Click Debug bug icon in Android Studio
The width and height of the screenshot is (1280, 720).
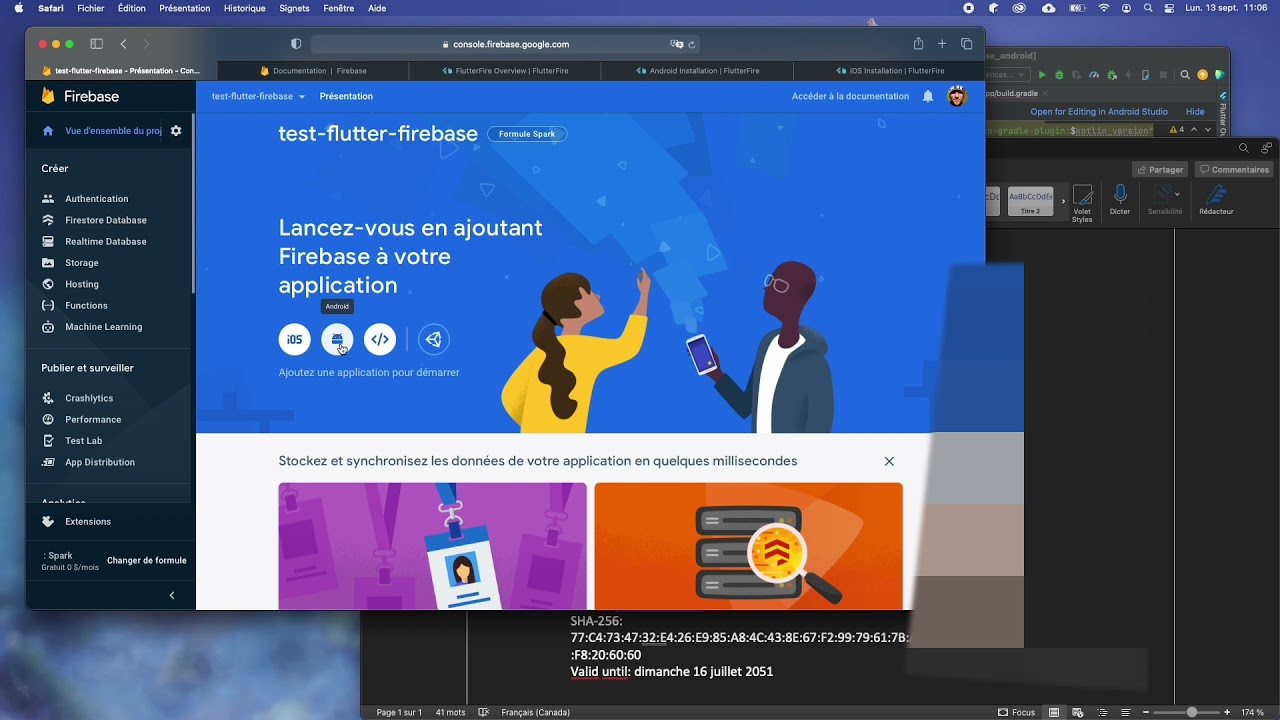point(1059,75)
